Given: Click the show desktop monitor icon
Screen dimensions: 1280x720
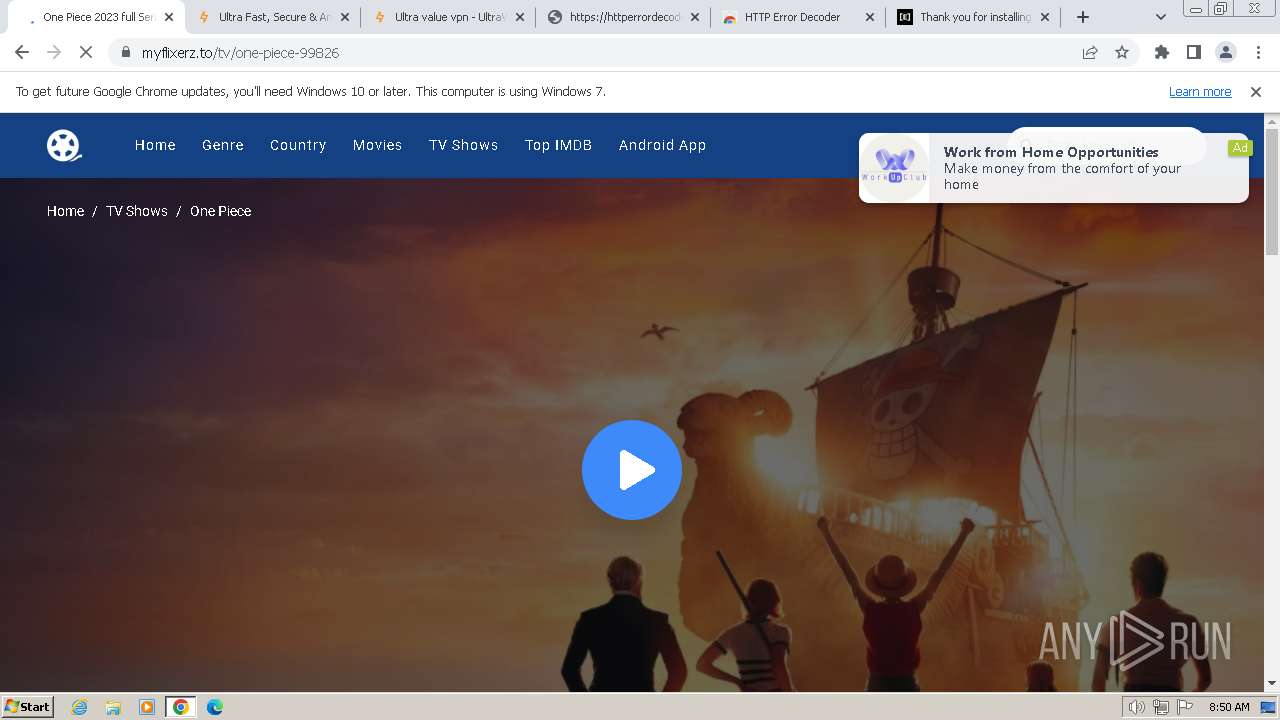Looking at the screenshot, I should (1268, 707).
